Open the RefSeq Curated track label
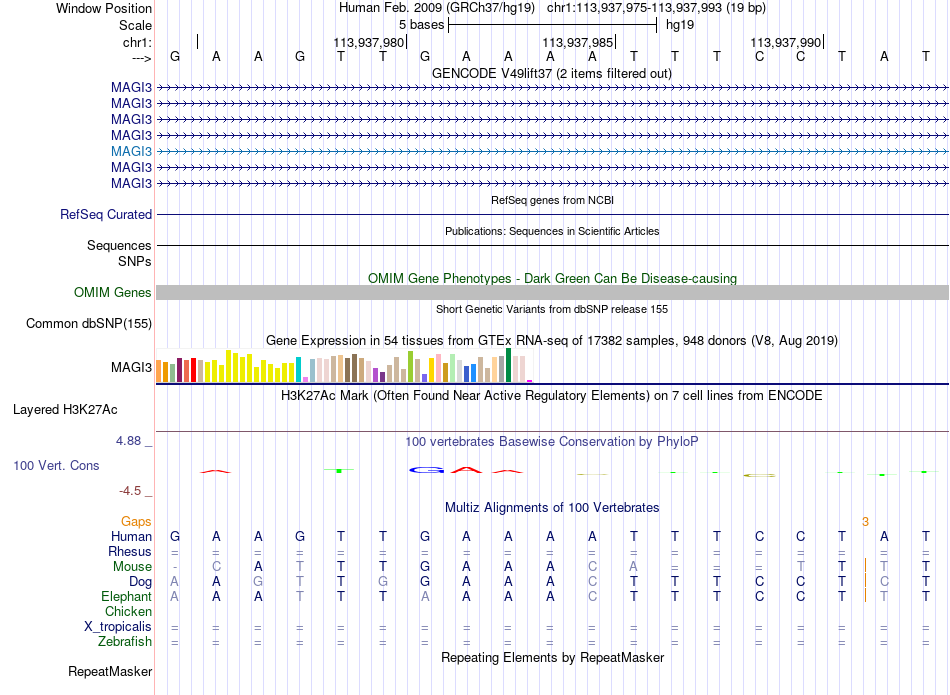Screen dimensions: 950x695 [106, 214]
